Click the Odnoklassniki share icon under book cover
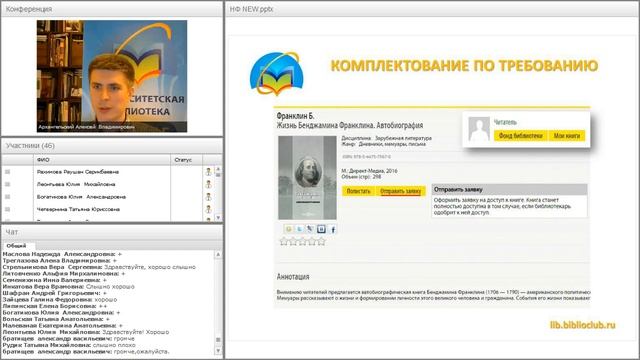This screenshot has height=360, width=640. point(288,229)
